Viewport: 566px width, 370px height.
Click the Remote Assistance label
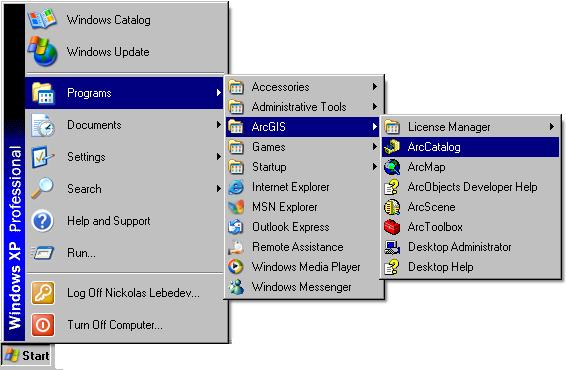coord(298,247)
